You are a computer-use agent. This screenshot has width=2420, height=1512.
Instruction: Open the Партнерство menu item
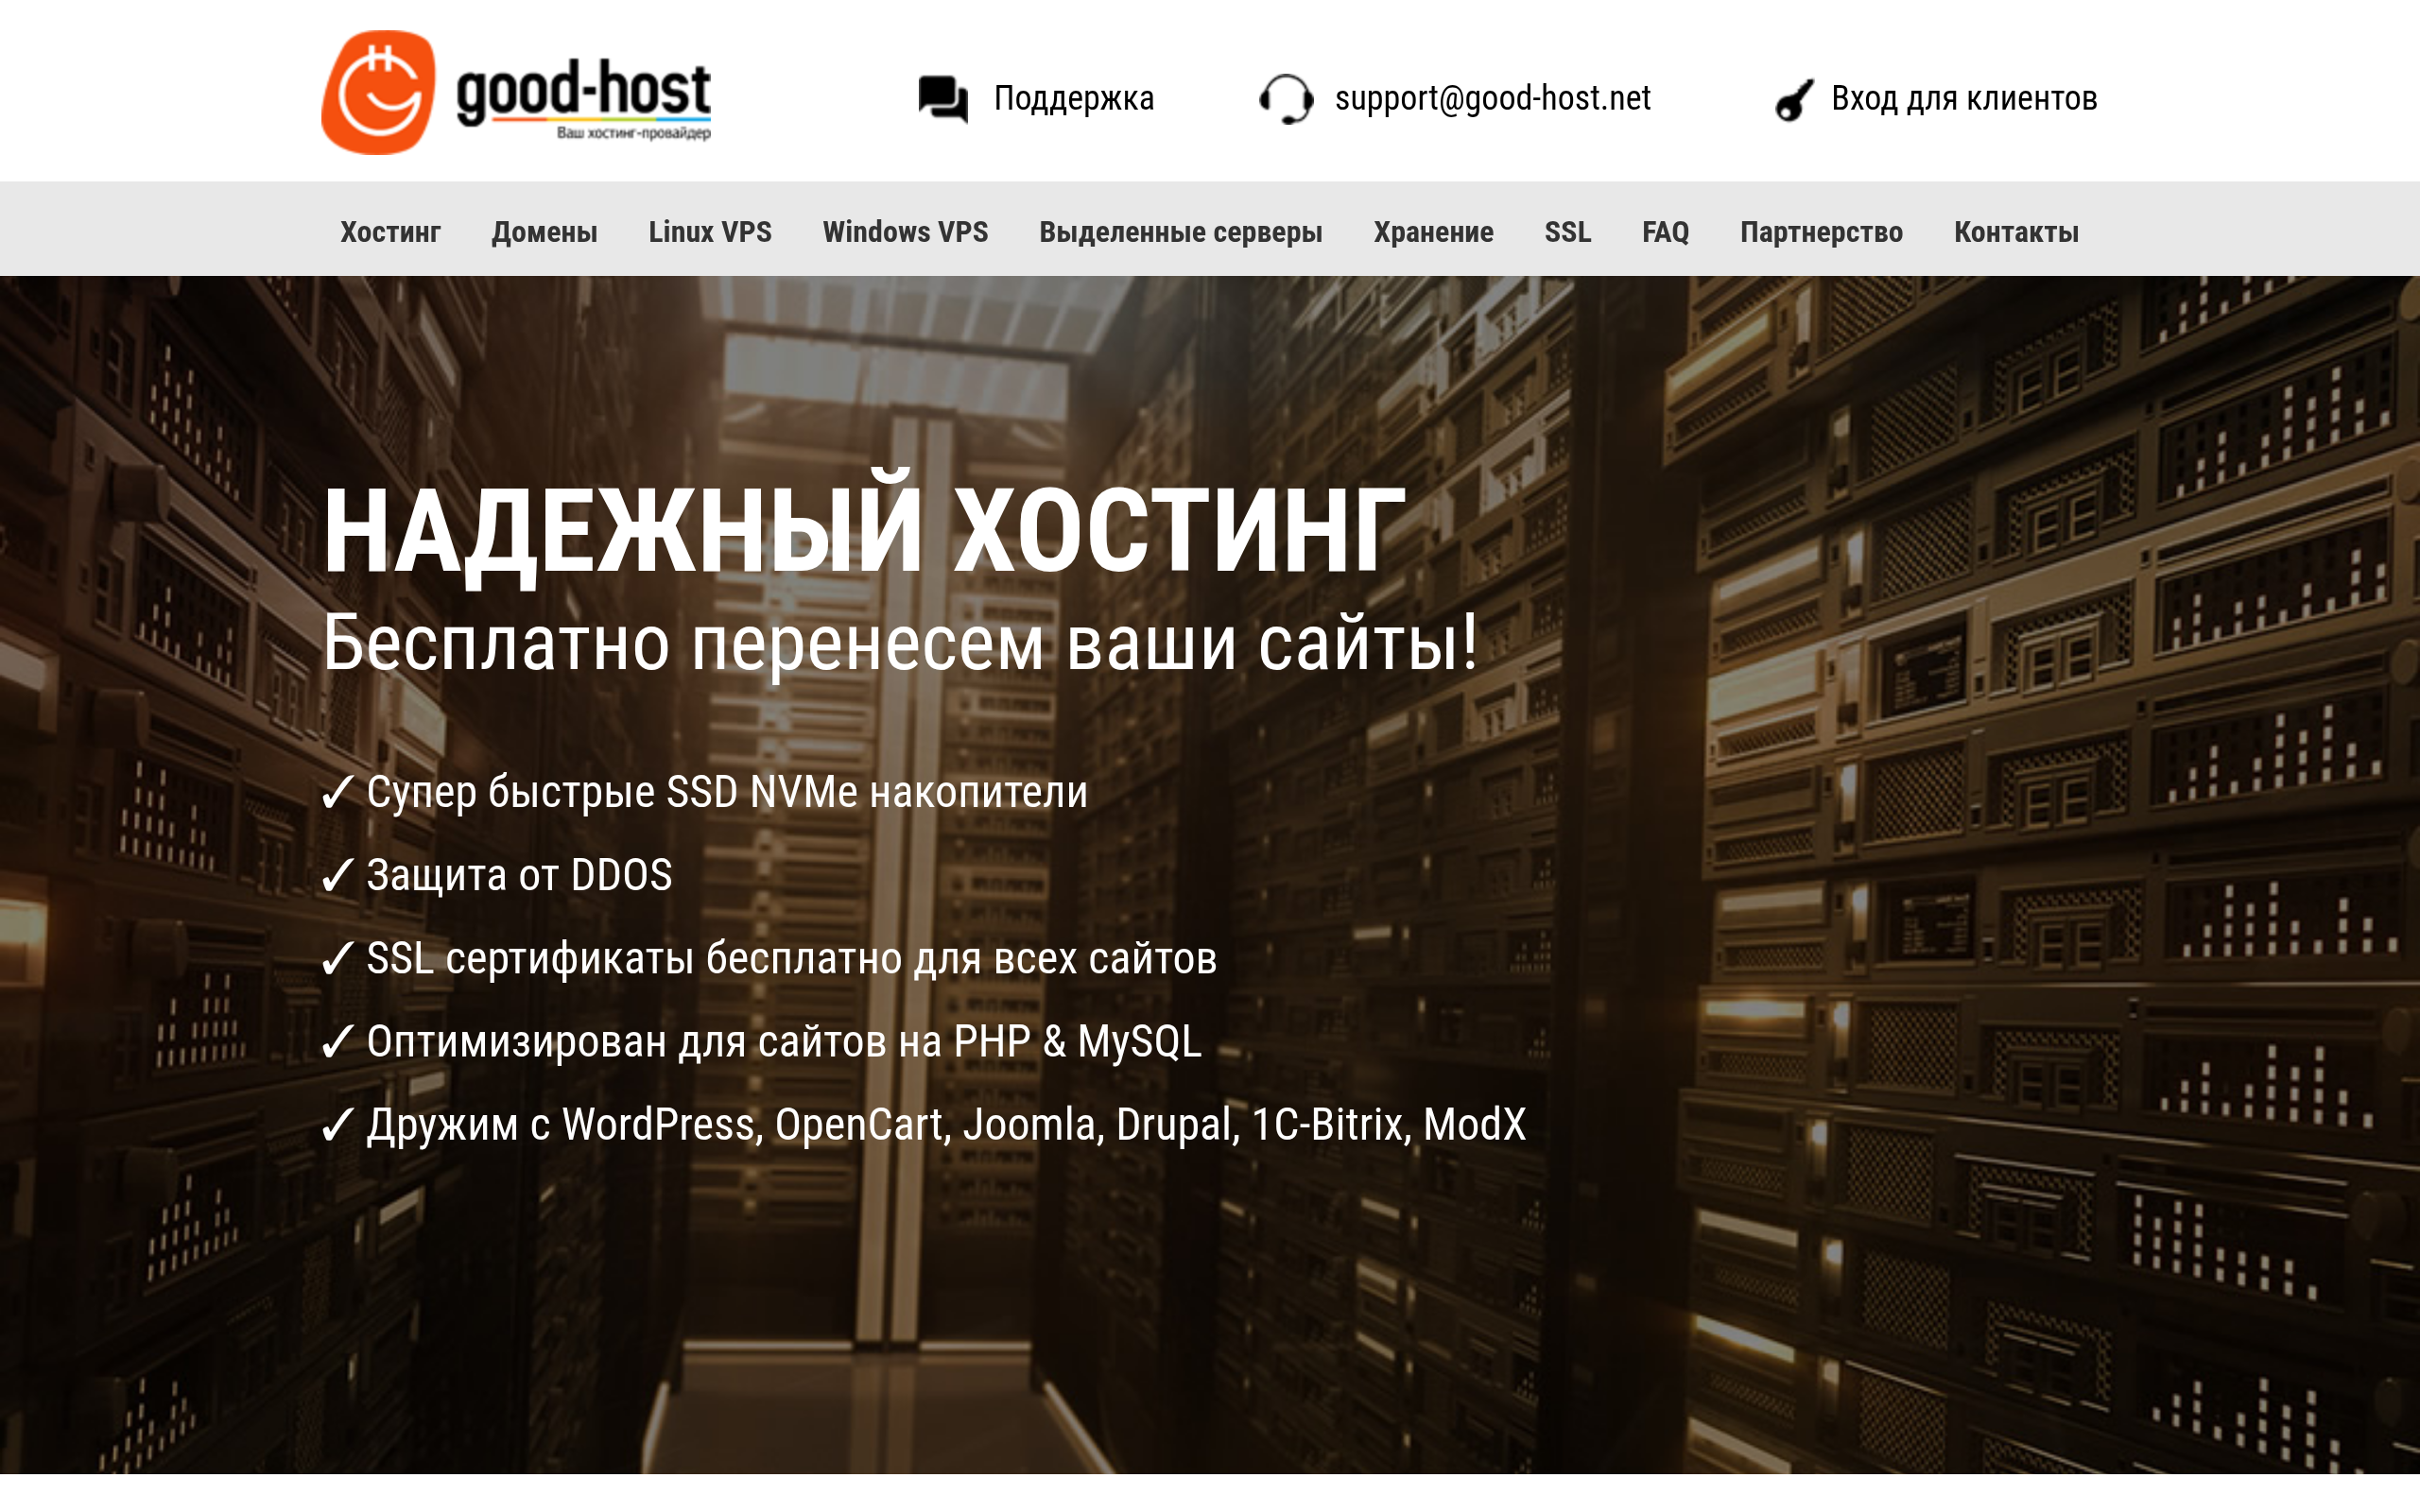pyautogui.click(x=1821, y=232)
